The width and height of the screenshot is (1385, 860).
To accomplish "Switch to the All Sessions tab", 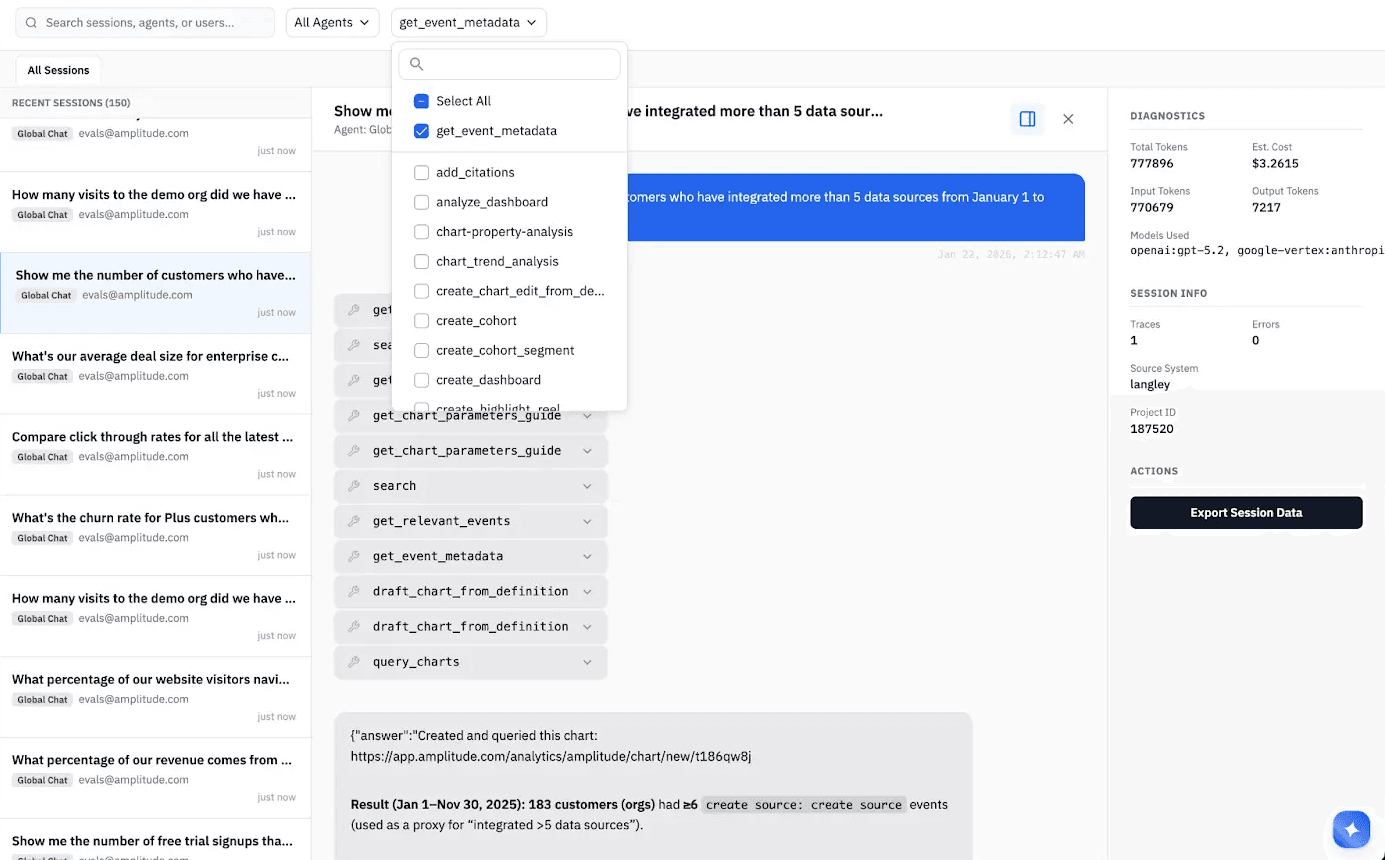I will click(58, 70).
